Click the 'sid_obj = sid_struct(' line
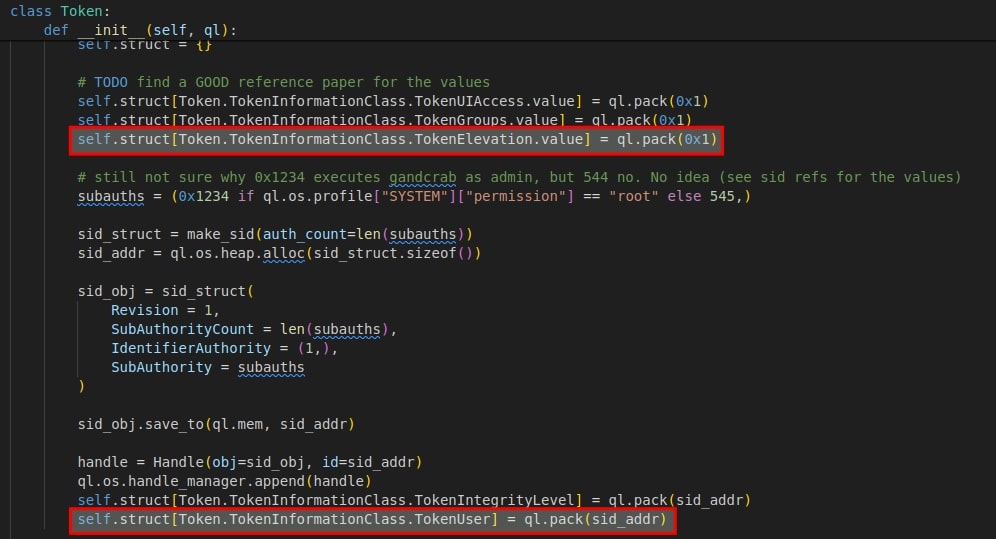This screenshot has width=996, height=539. tap(165, 291)
